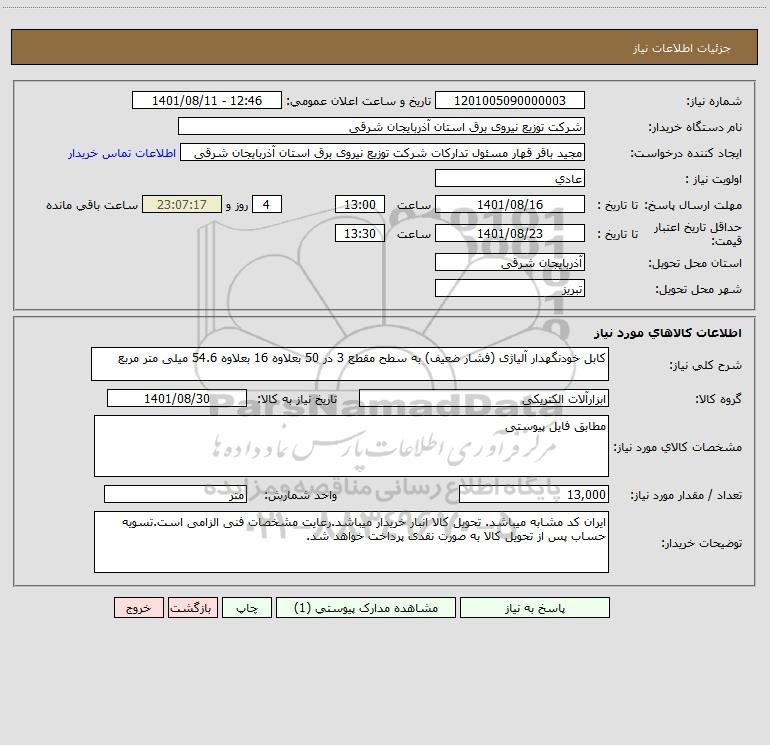This screenshot has width=770, height=745.
Task: Click the label شهر محل تحویل
Action: [699, 290]
